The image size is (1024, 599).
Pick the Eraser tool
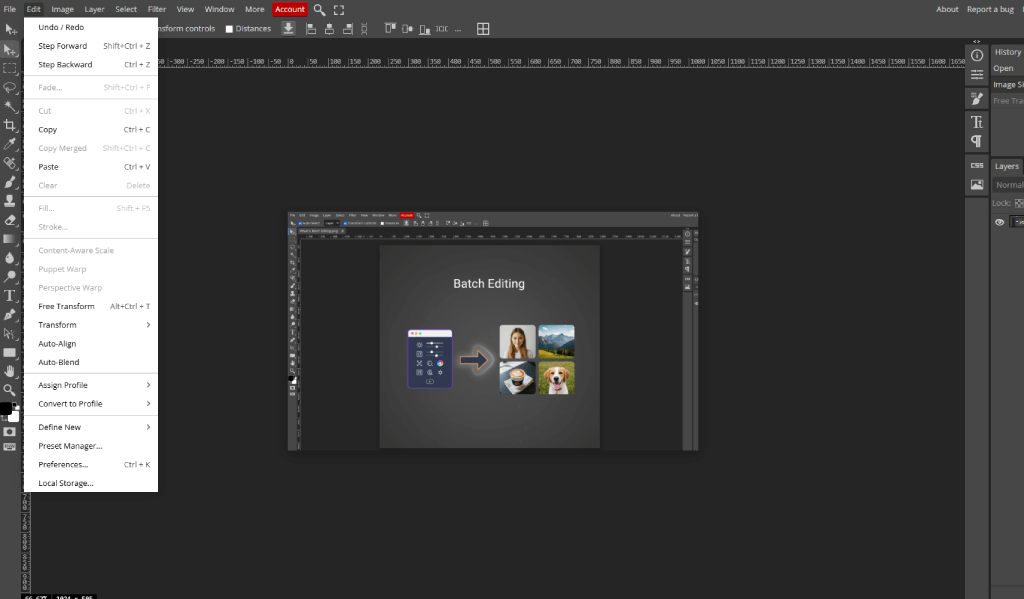[x=10, y=220]
